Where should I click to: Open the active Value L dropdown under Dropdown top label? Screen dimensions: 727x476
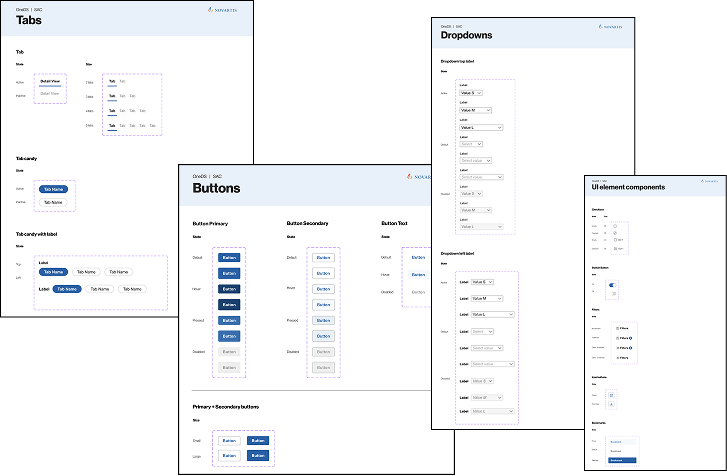tap(481, 127)
